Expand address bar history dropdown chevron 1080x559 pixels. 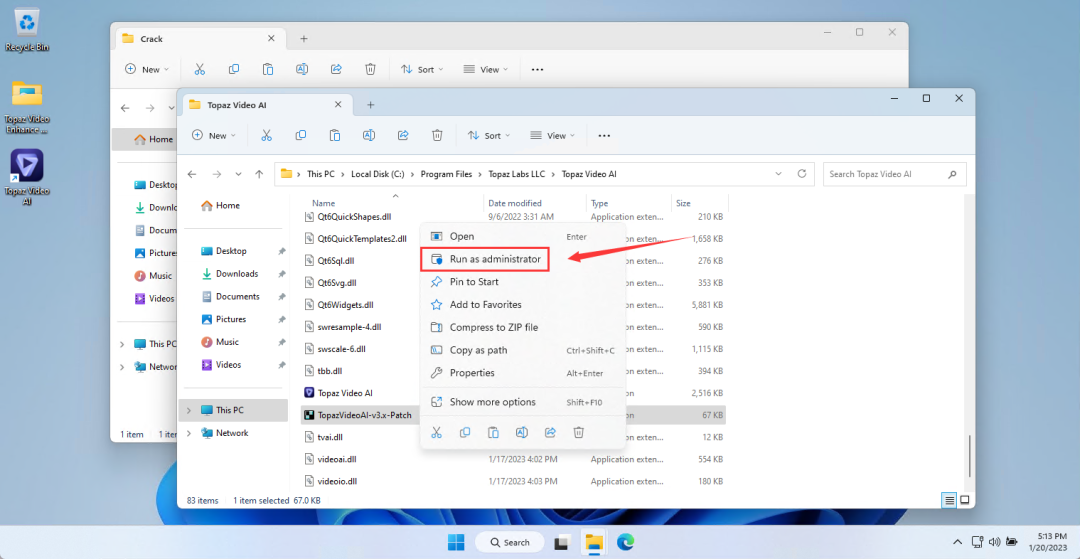coord(778,174)
